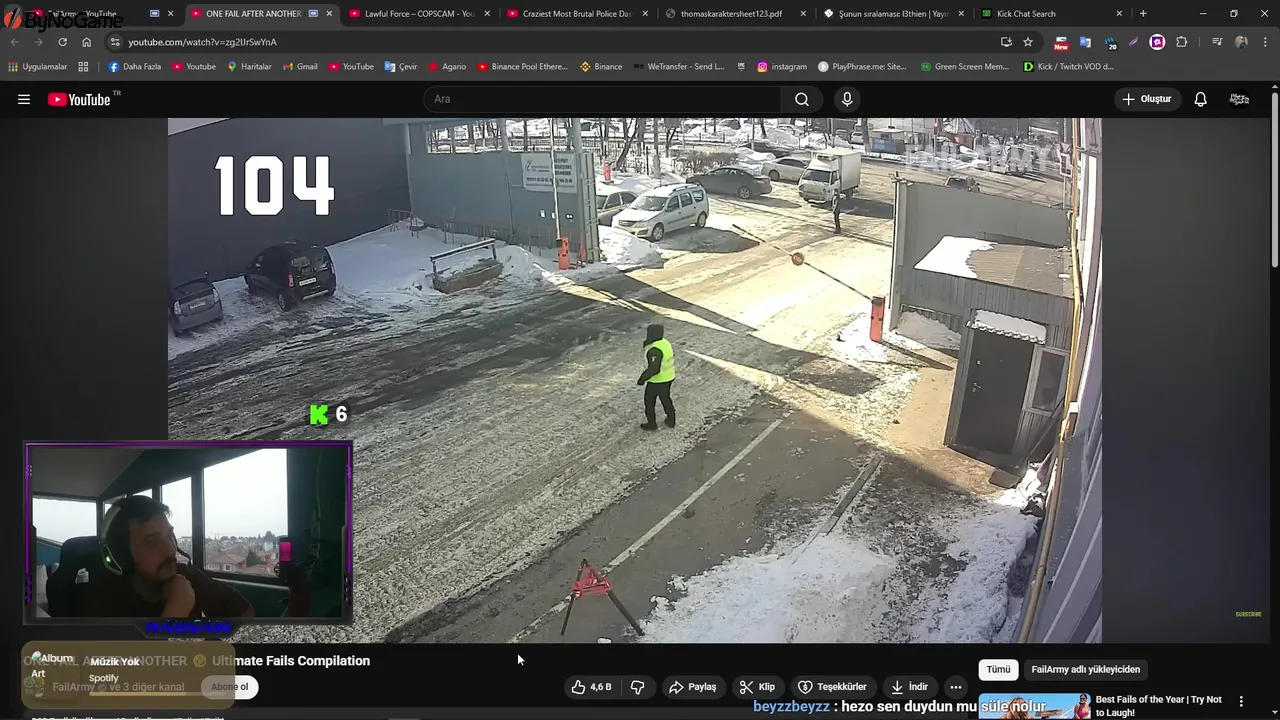Open the purple feather extension
Screen dimensions: 1280x720
[x=1133, y=42]
